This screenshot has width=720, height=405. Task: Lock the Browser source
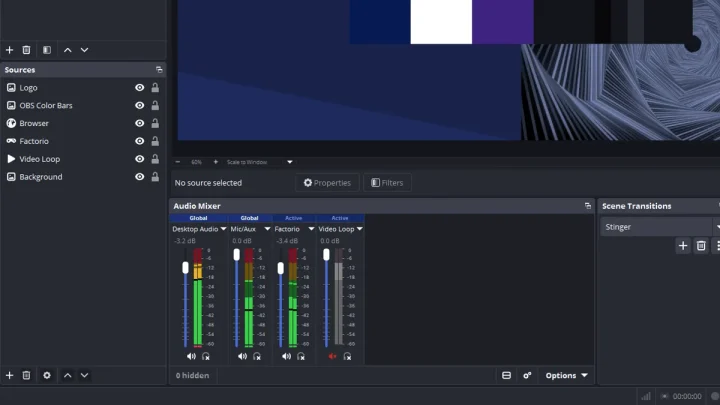coord(155,124)
